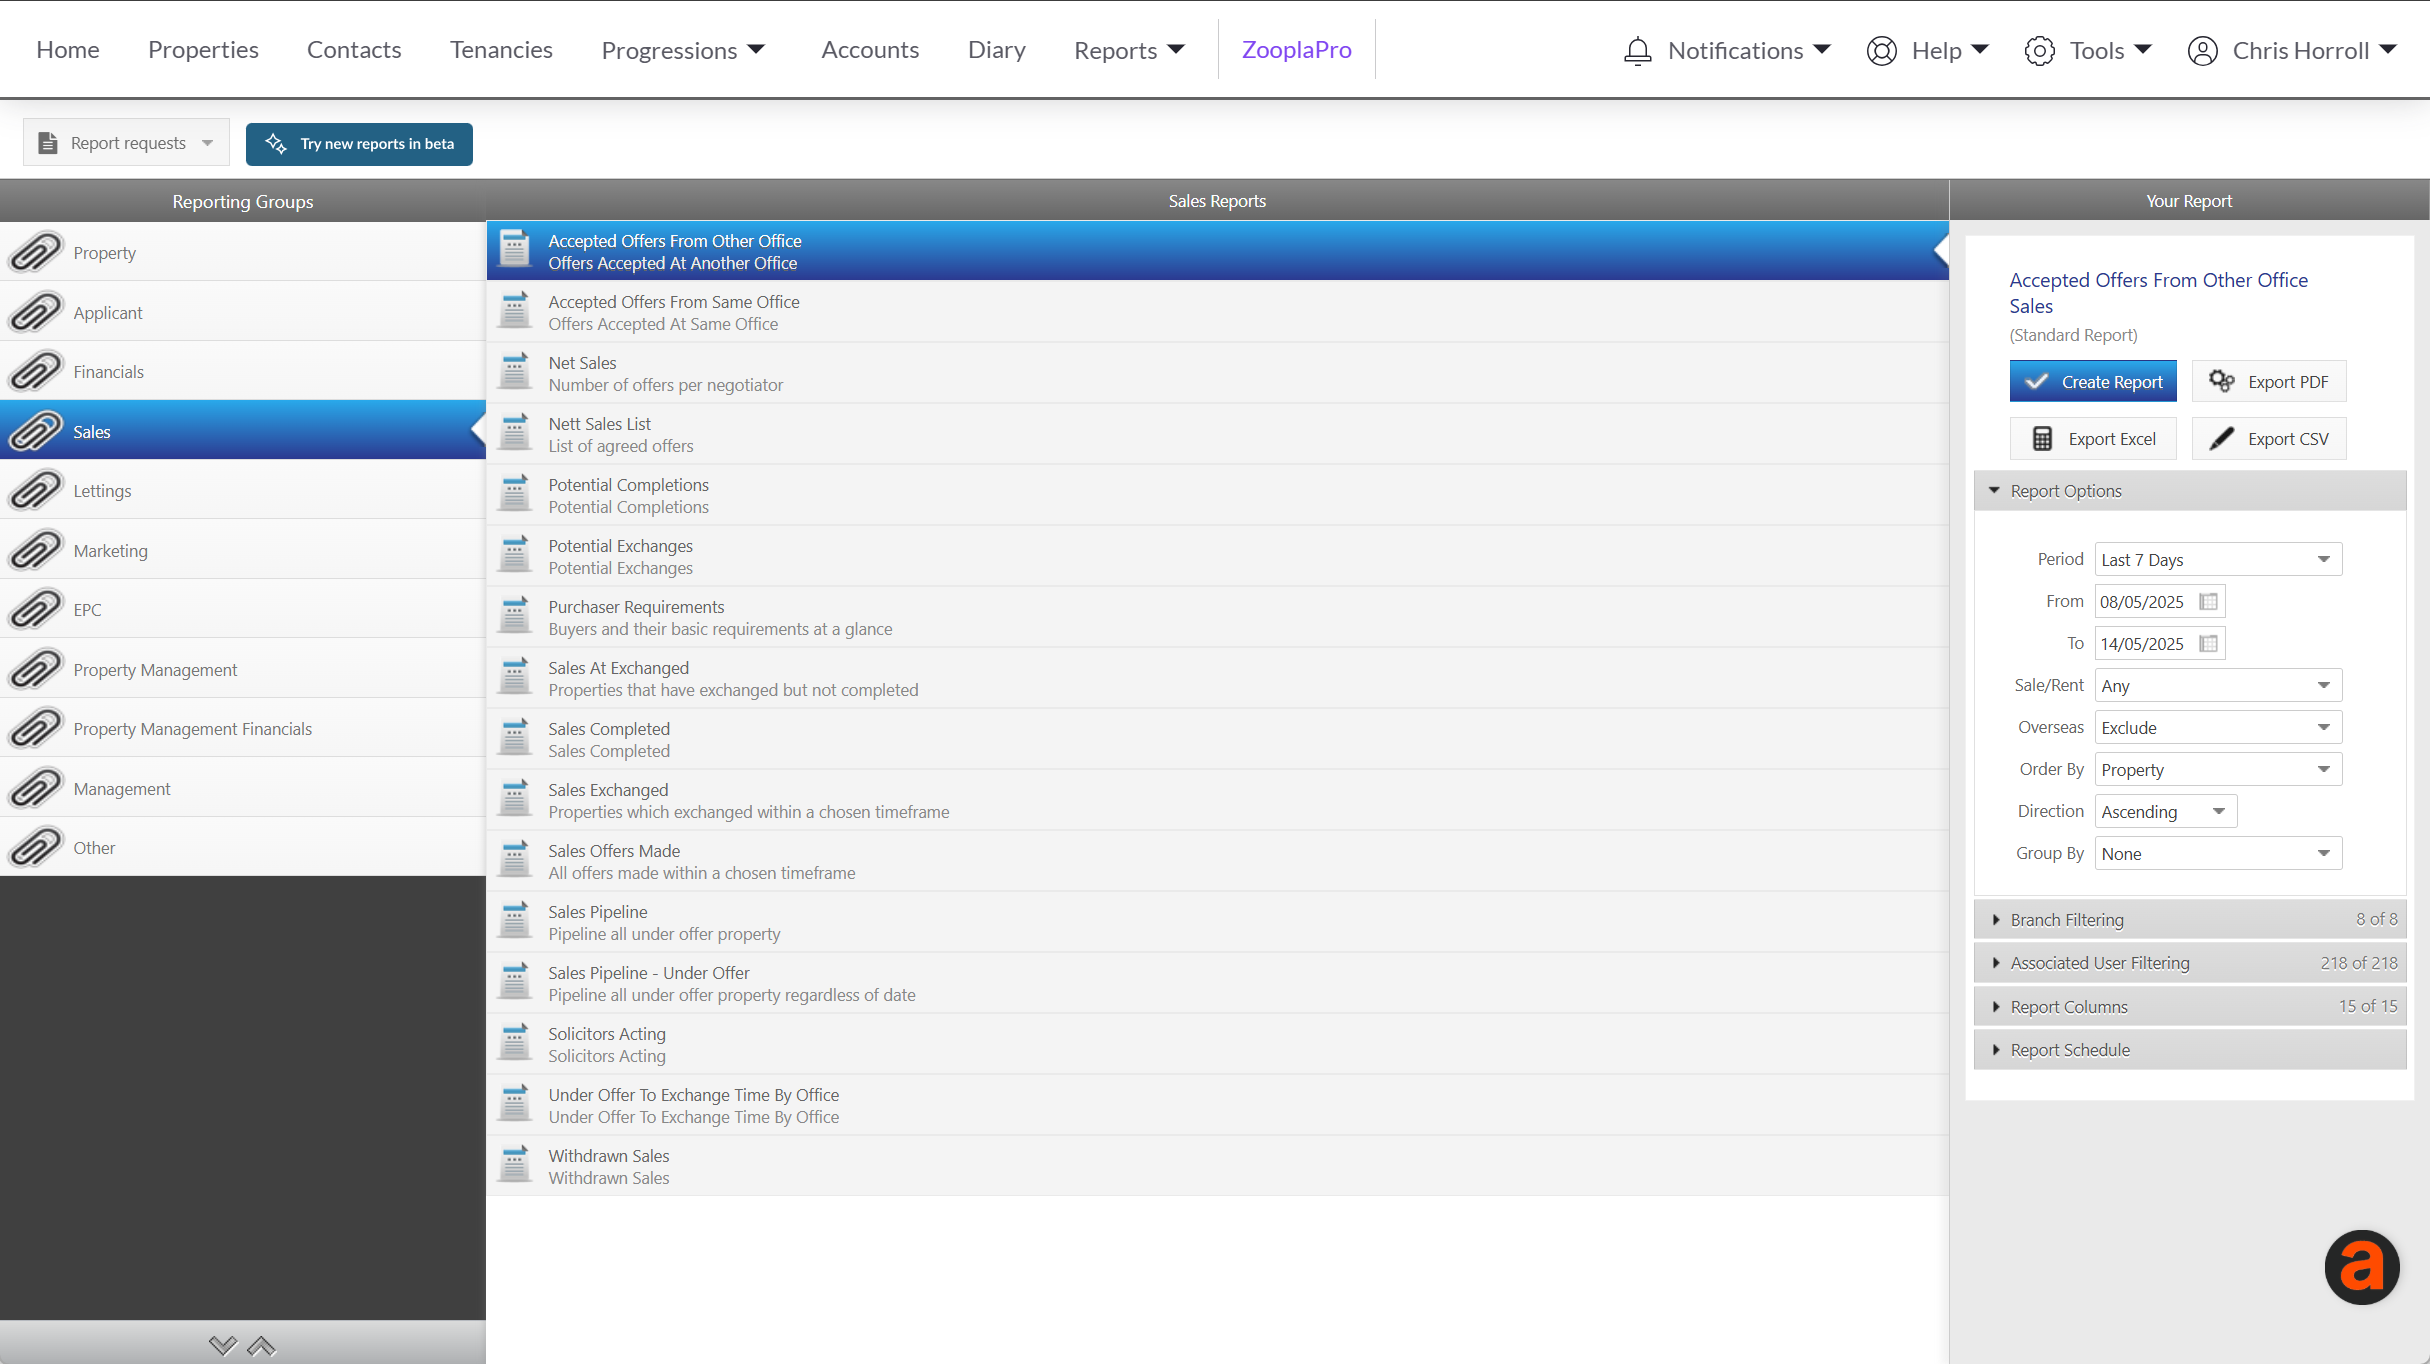2430x1364 pixels.
Task: Click the Export PDF button
Action: tap(2269, 382)
